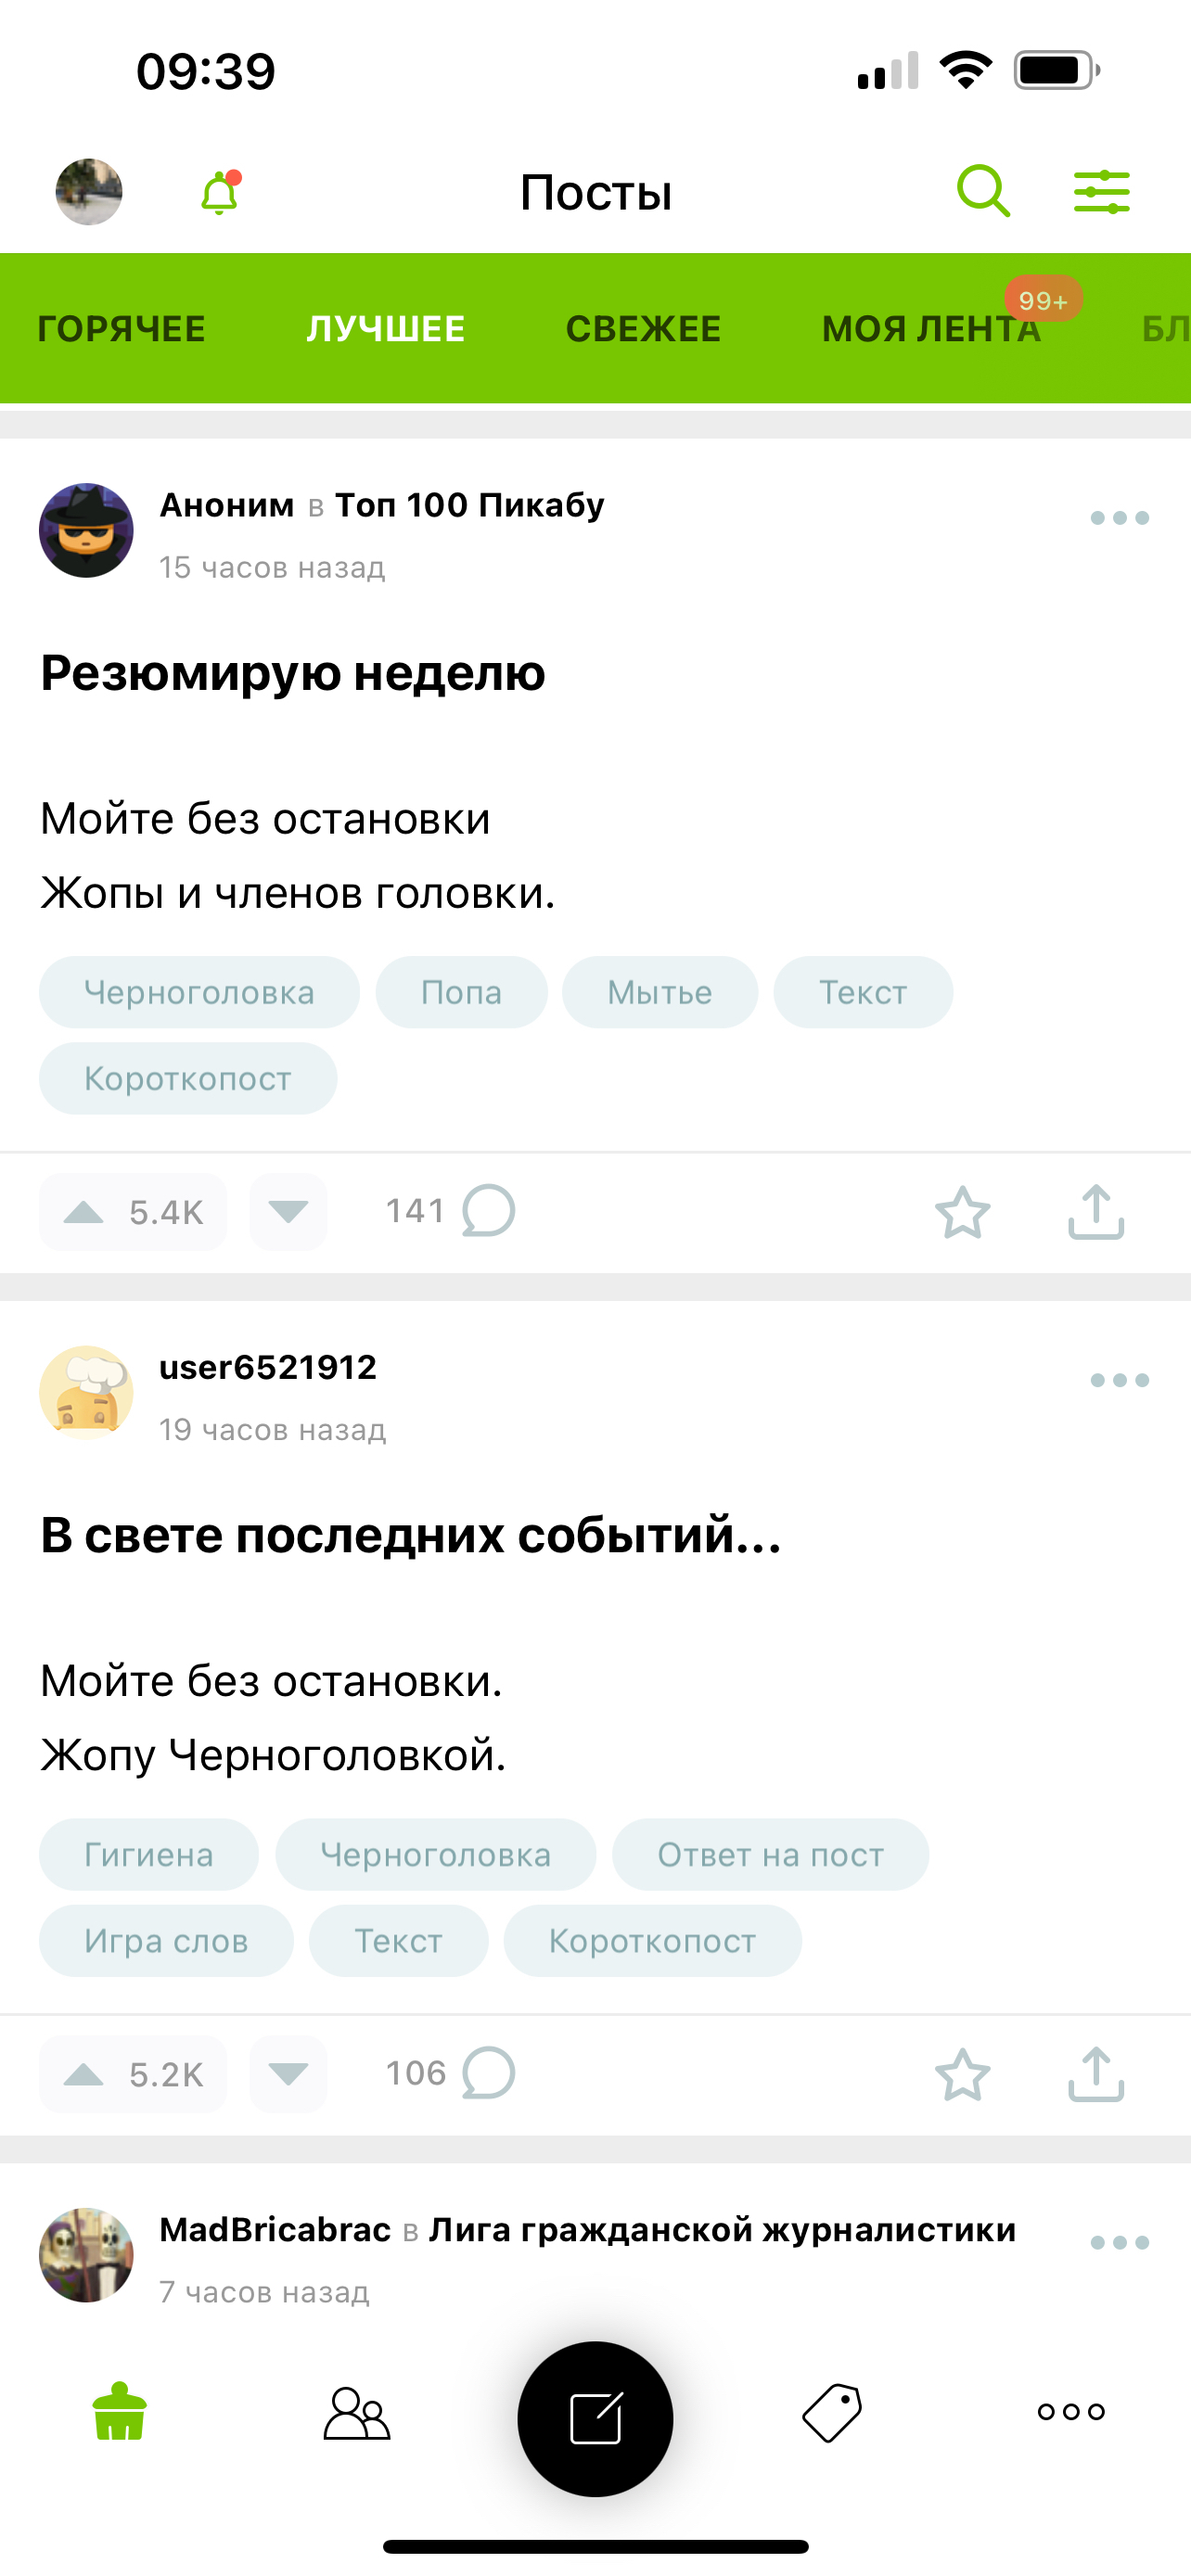Tap the notifications bell icon
Screen dimensions: 1191x2576
click(x=220, y=193)
